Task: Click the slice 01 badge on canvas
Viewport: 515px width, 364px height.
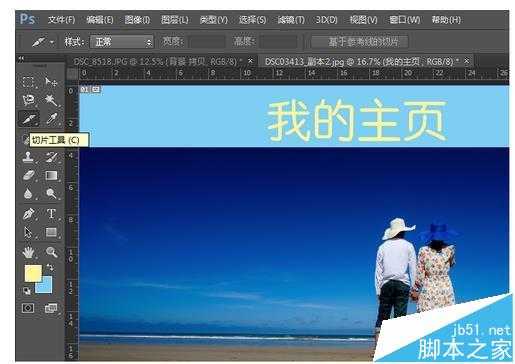Action: (90, 89)
